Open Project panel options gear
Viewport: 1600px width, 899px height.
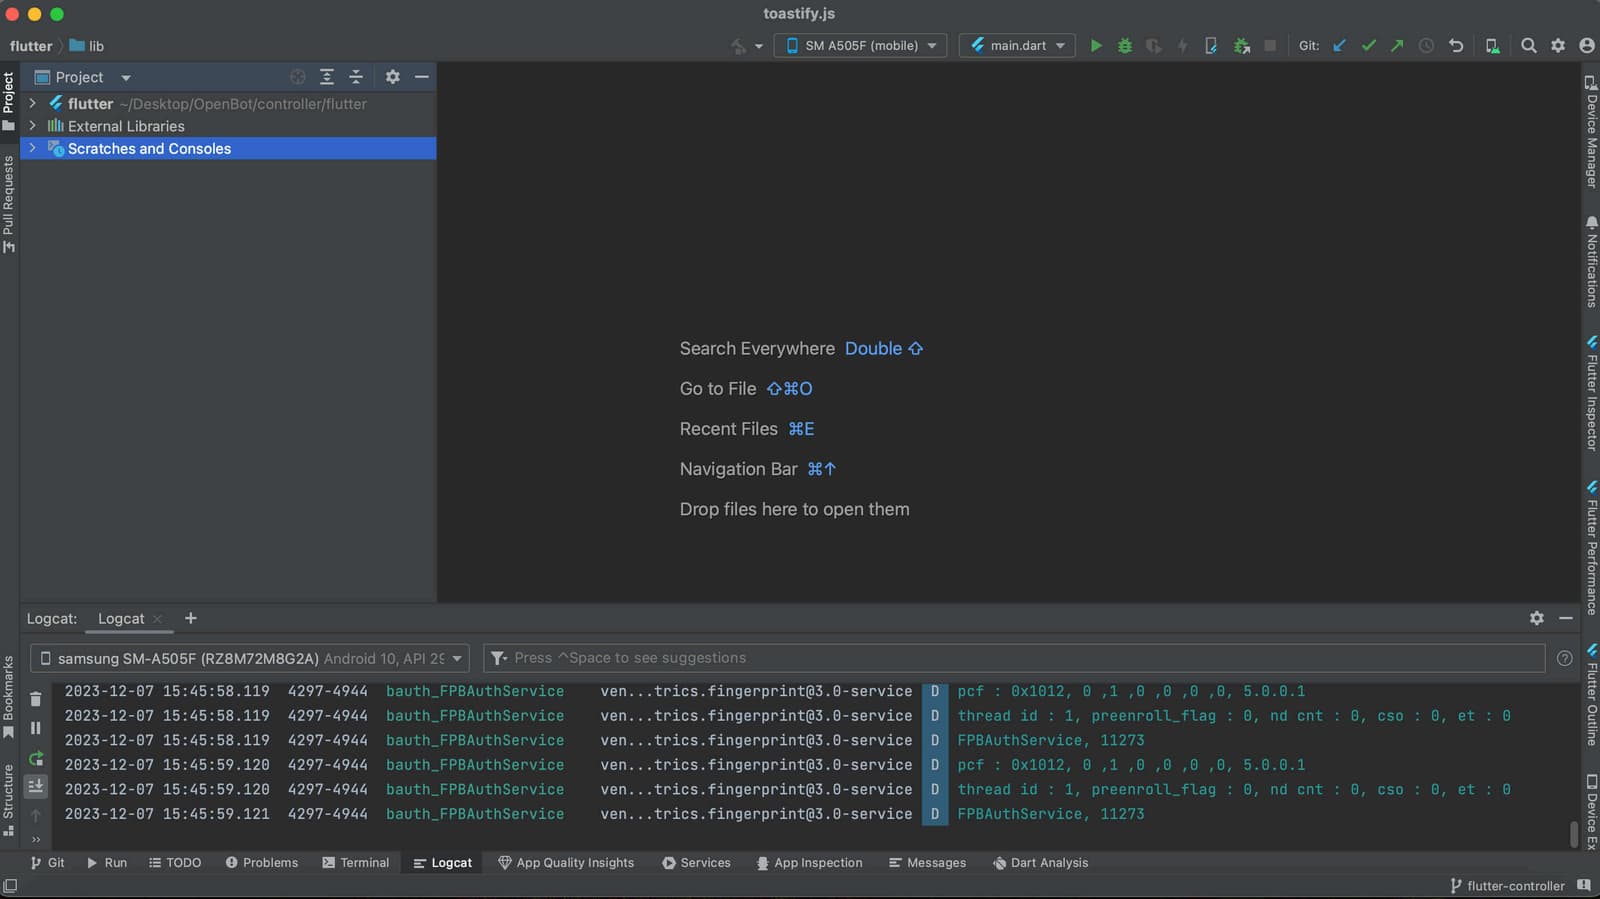pyautogui.click(x=393, y=77)
